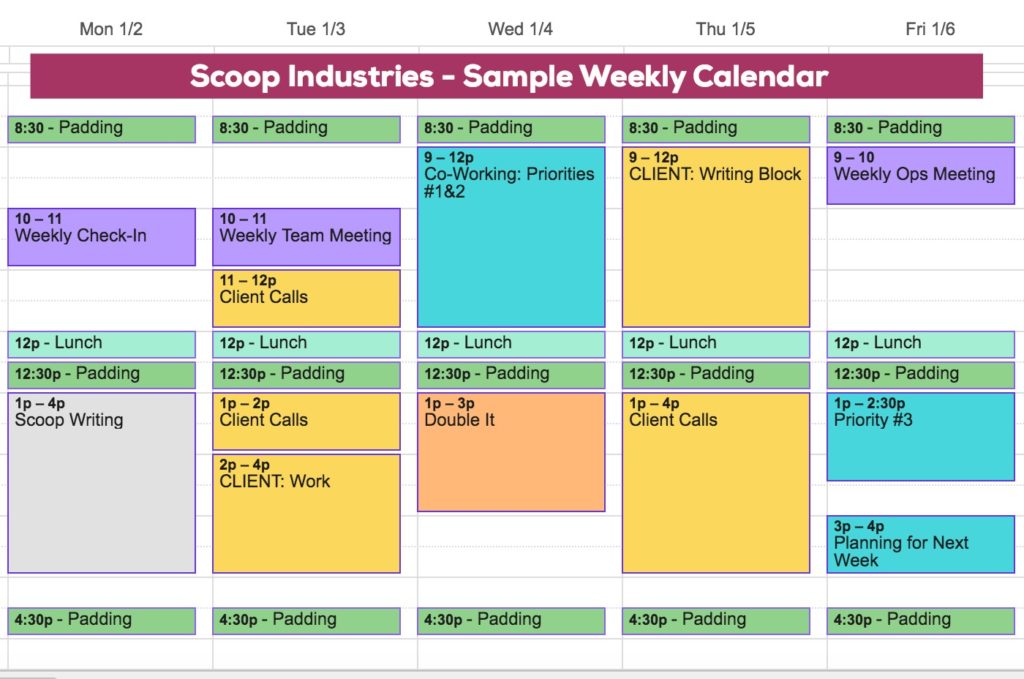Viewport: 1024px width, 679px height.
Task: Open Tuesday's Weekly Team Meeting event
Action: coord(306,237)
